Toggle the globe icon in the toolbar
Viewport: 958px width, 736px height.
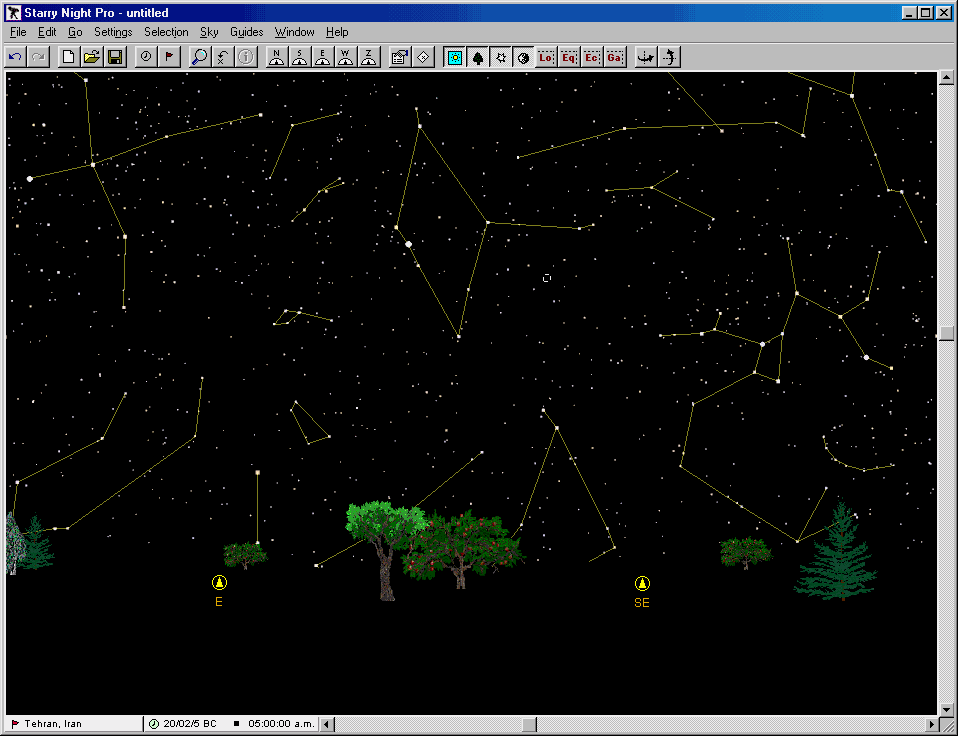[x=524, y=57]
